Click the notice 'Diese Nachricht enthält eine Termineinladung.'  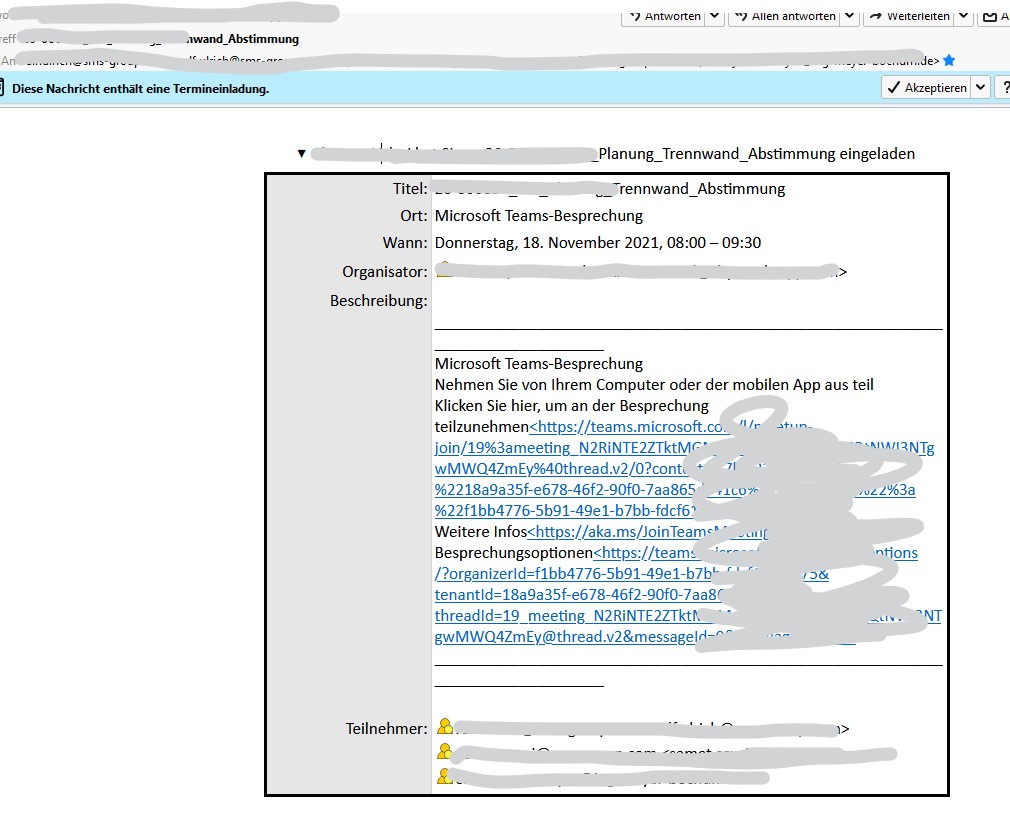point(140,89)
